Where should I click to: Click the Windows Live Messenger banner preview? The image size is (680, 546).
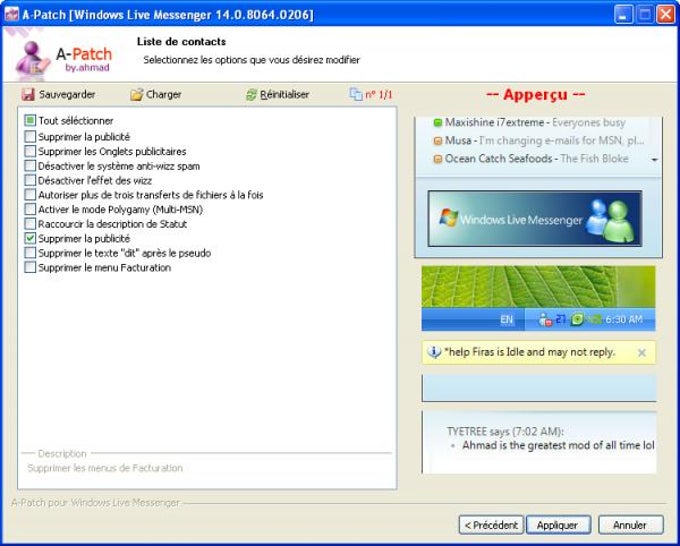coord(535,219)
